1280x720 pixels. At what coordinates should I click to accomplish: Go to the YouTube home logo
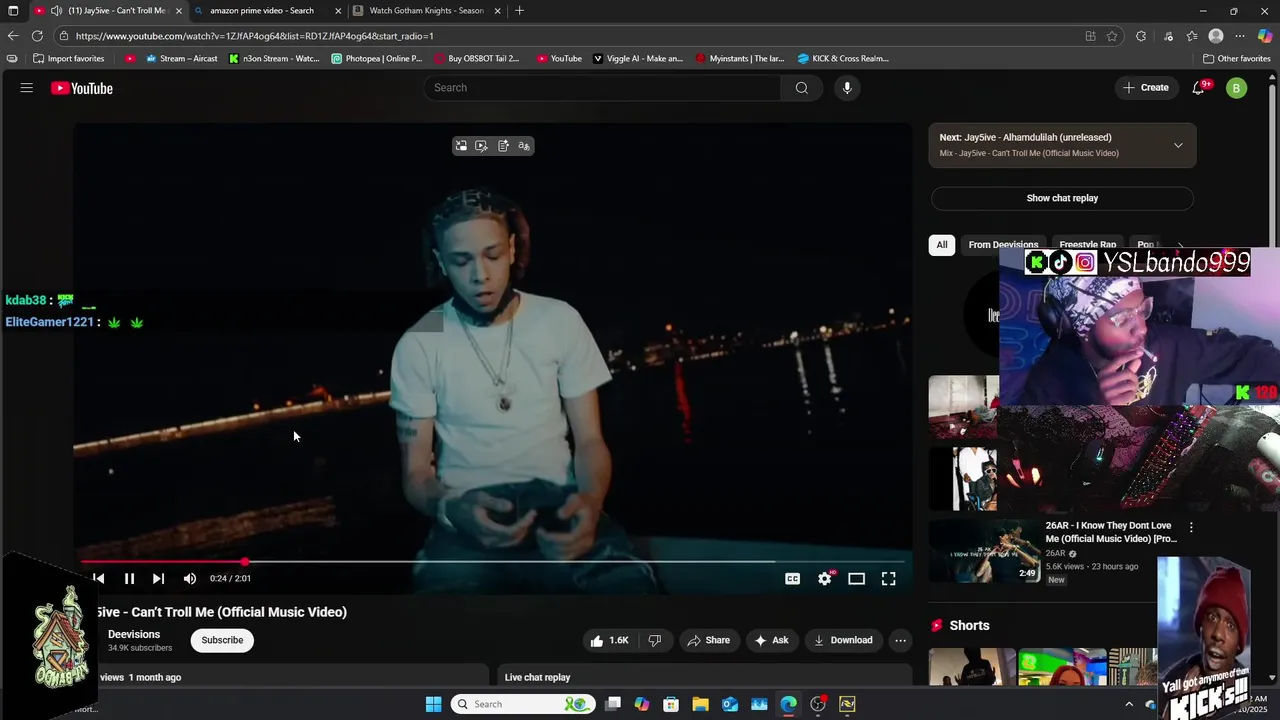point(82,88)
